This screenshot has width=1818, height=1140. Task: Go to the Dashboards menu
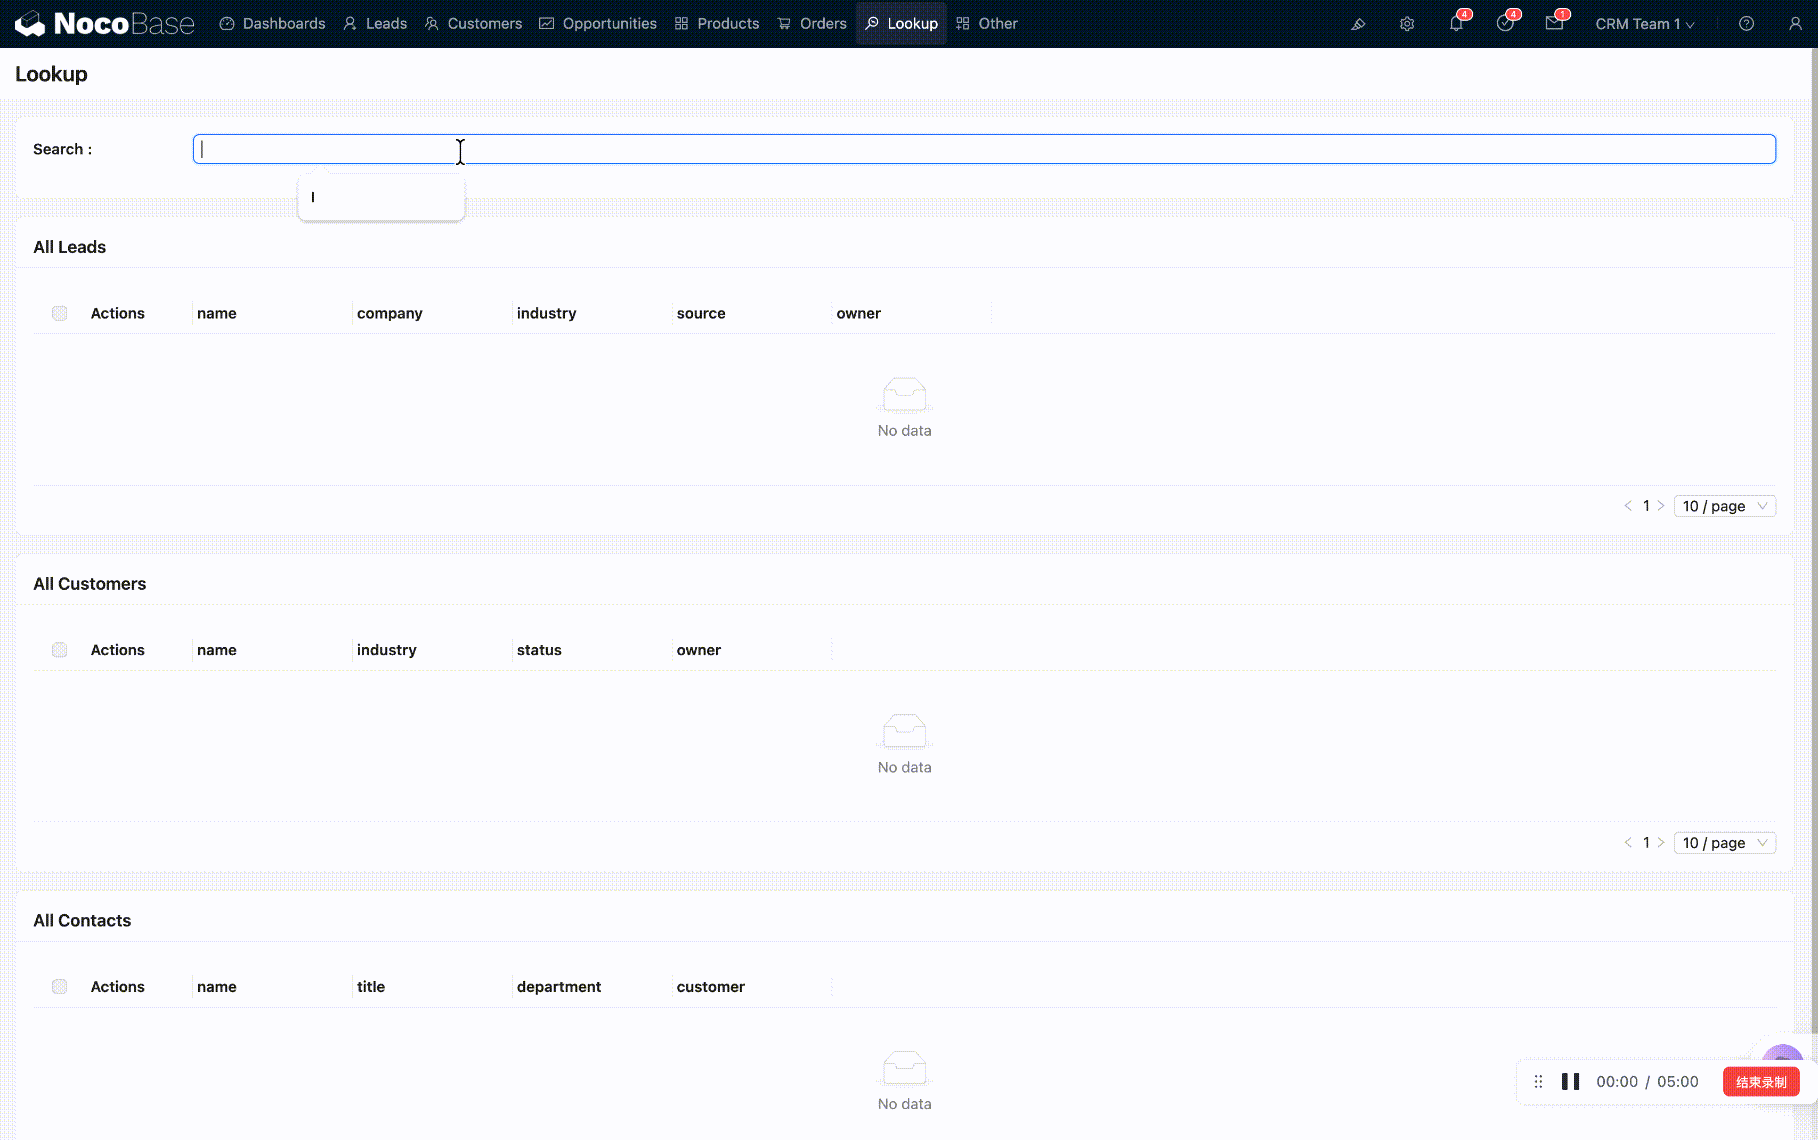tap(272, 24)
